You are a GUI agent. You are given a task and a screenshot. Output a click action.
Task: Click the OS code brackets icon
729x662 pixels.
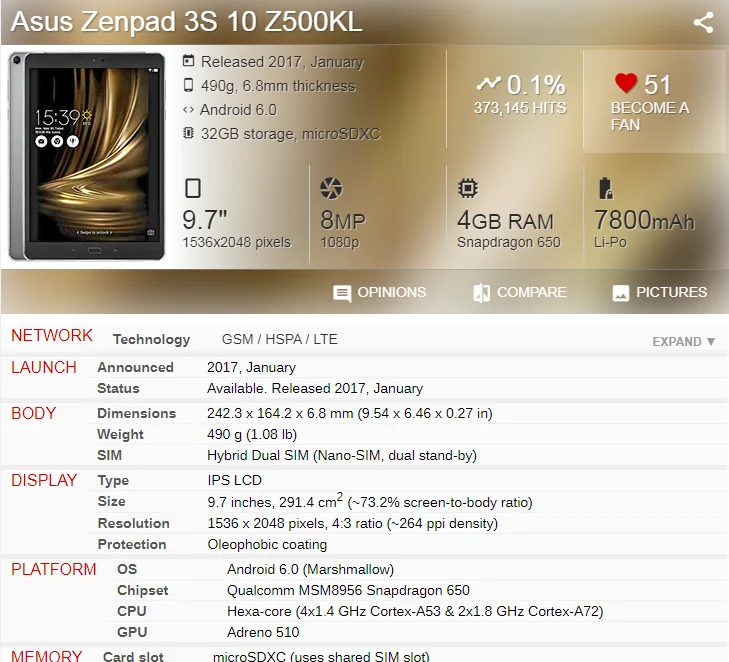pos(188,110)
